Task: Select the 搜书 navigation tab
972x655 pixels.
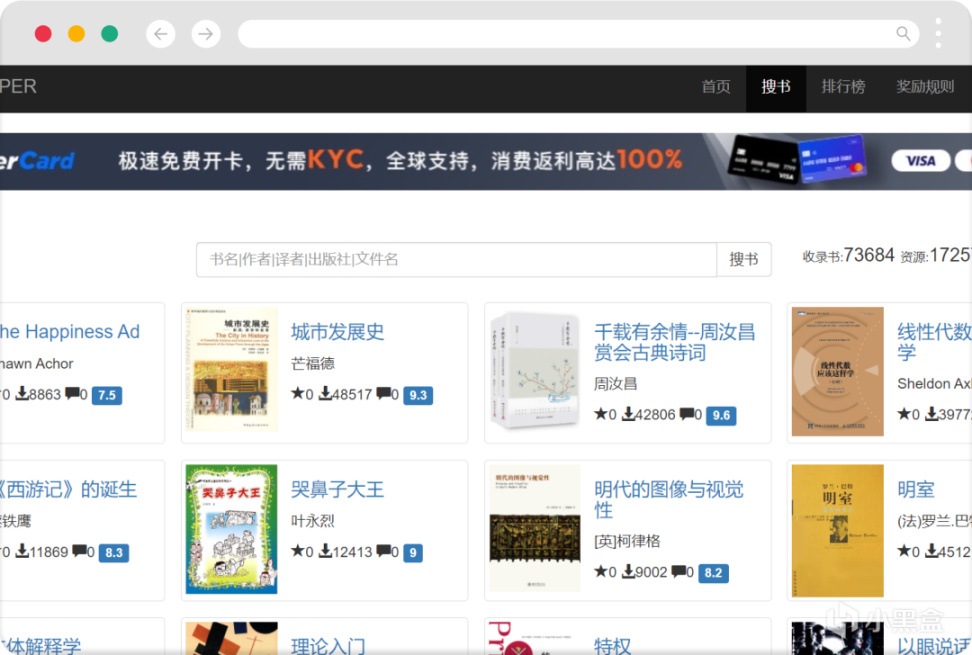Action: 776,87
